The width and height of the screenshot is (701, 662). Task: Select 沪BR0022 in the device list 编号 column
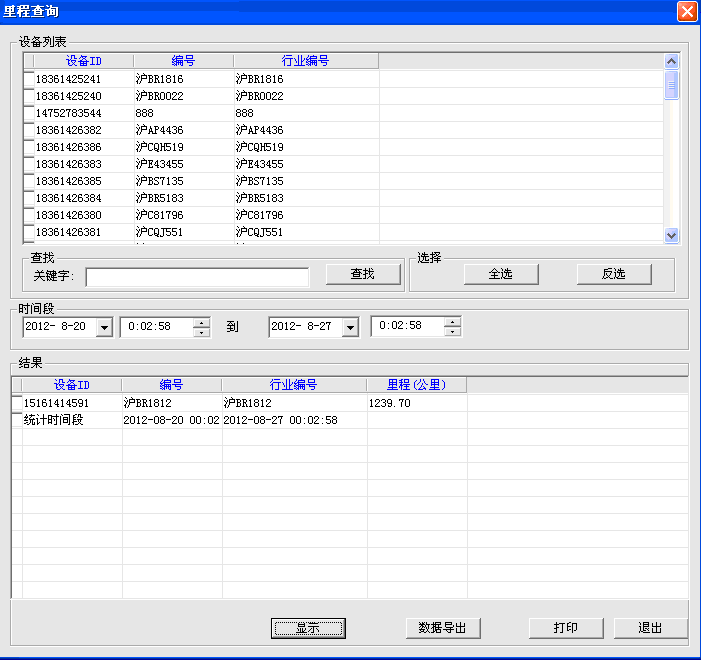pos(160,96)
